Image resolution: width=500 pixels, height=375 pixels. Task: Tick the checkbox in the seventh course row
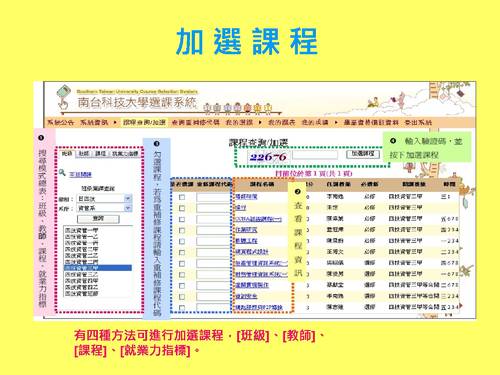[182, 263]
